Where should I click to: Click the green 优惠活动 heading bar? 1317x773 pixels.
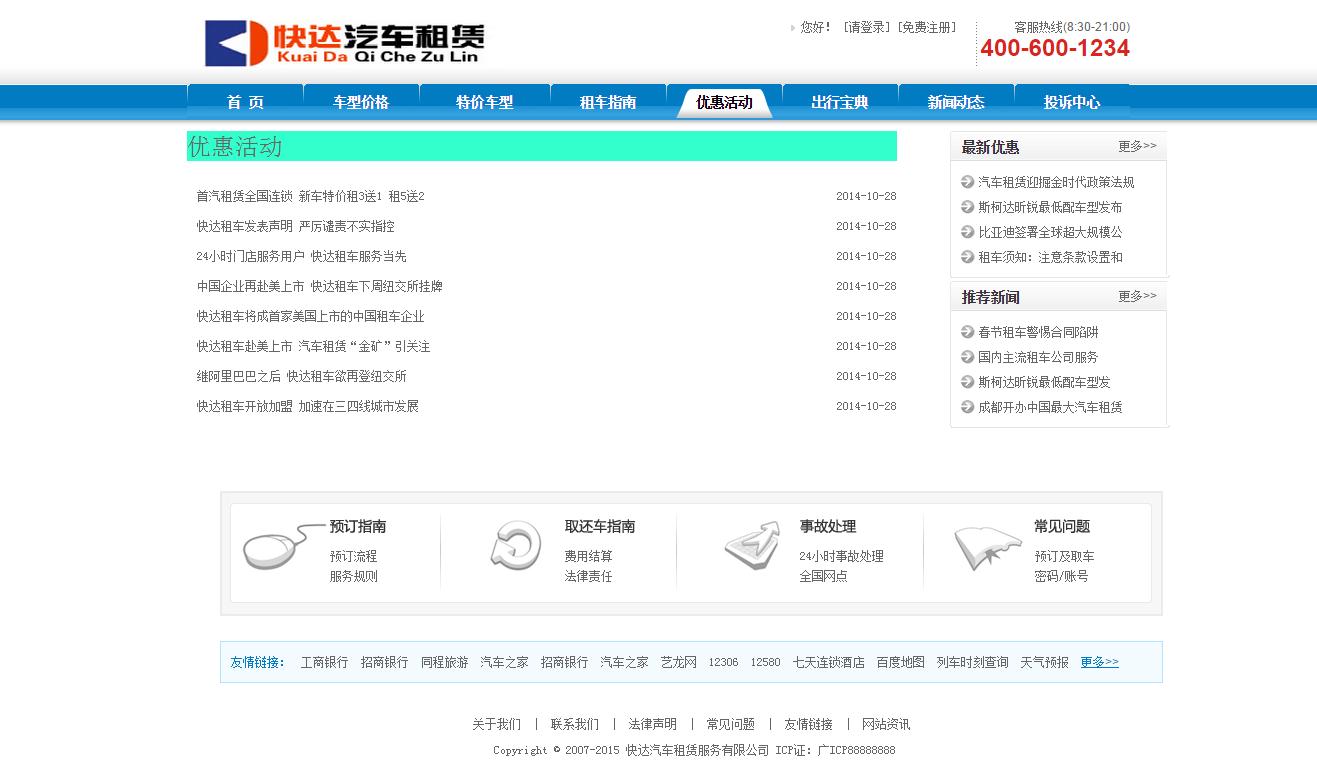[x=541, y=146]
